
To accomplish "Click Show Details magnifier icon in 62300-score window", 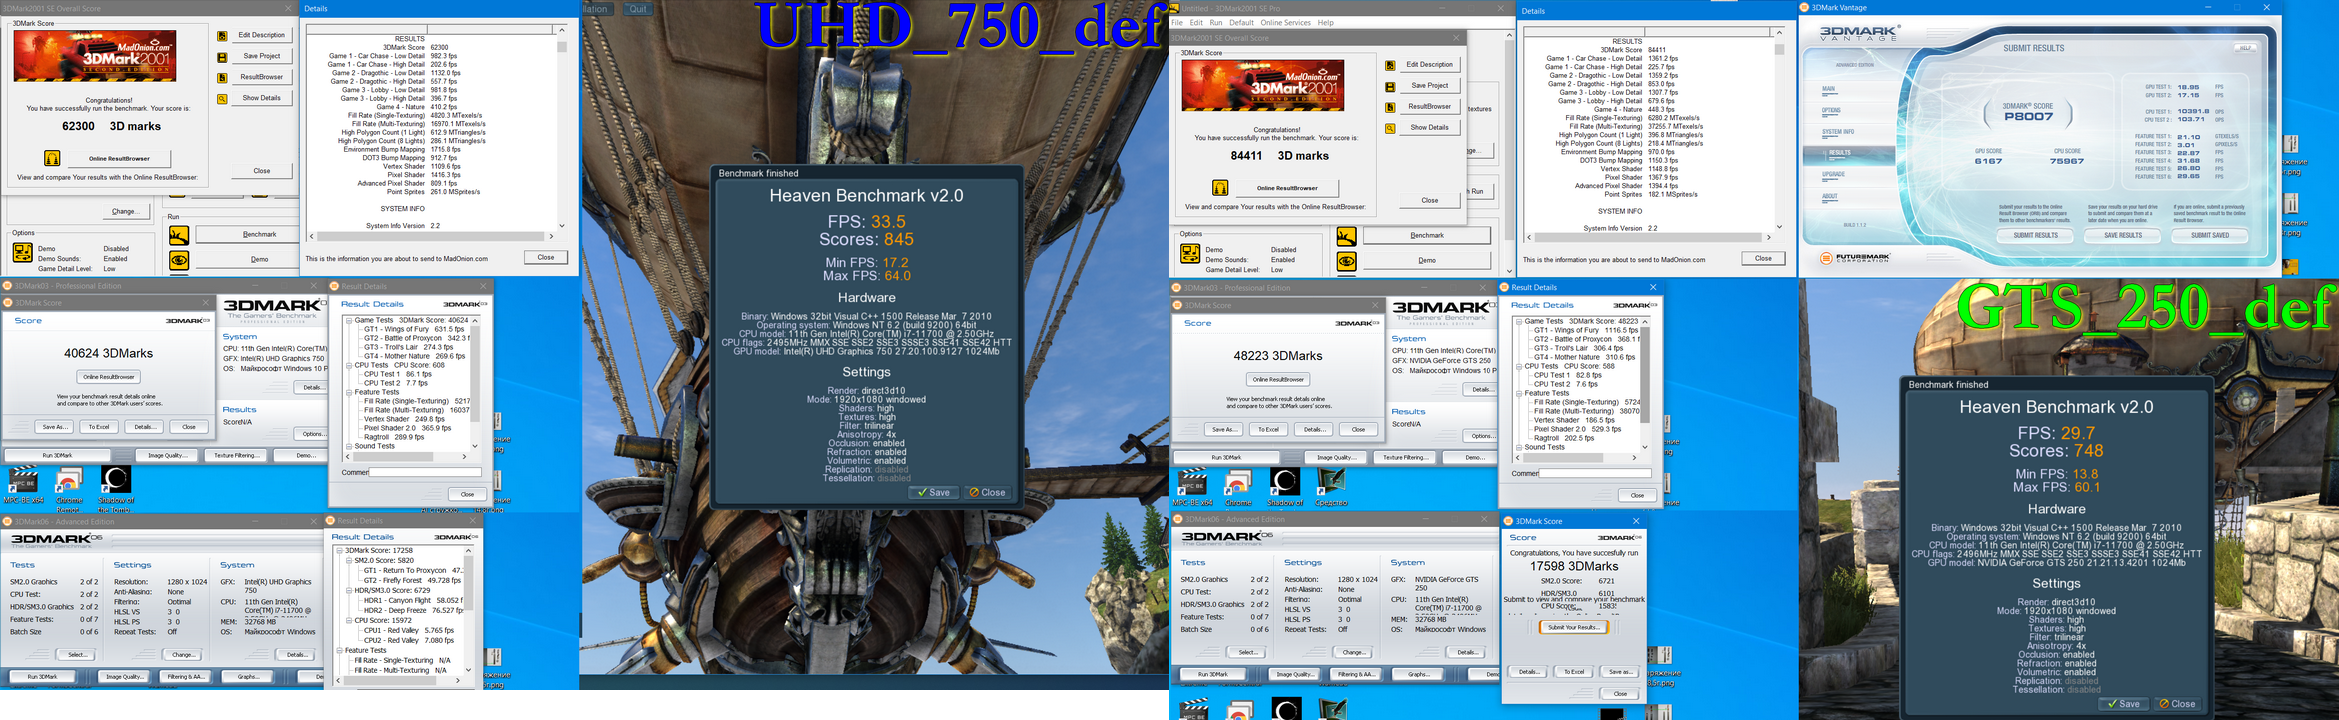I will 222,99.
